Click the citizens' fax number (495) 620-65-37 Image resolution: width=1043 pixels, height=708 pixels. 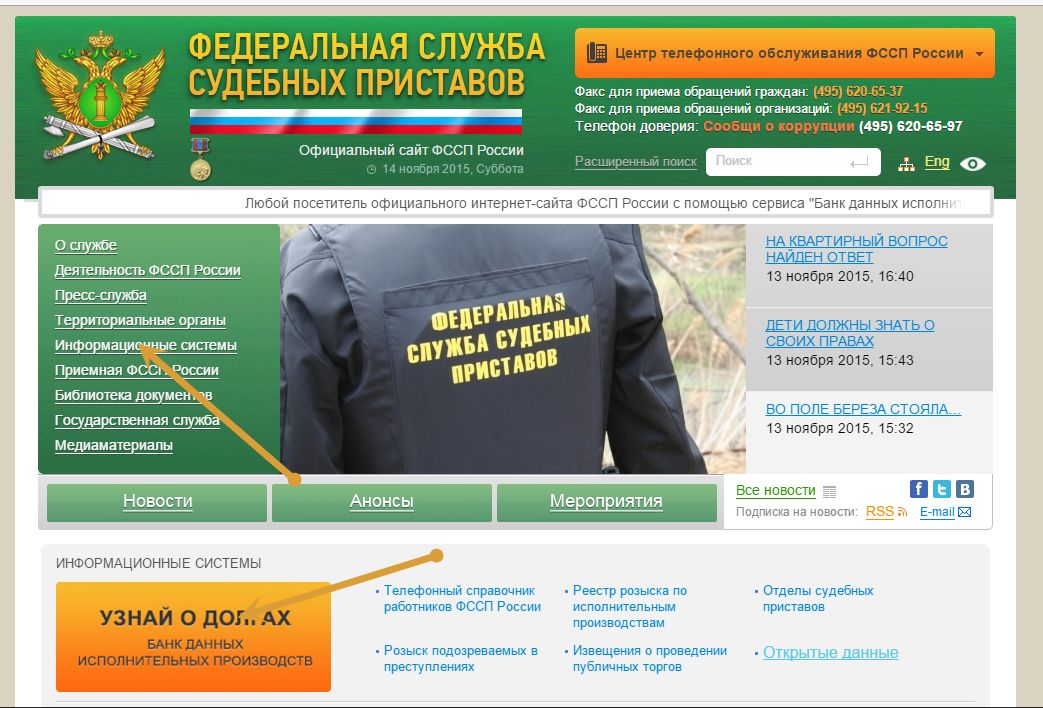click(858, 91)
